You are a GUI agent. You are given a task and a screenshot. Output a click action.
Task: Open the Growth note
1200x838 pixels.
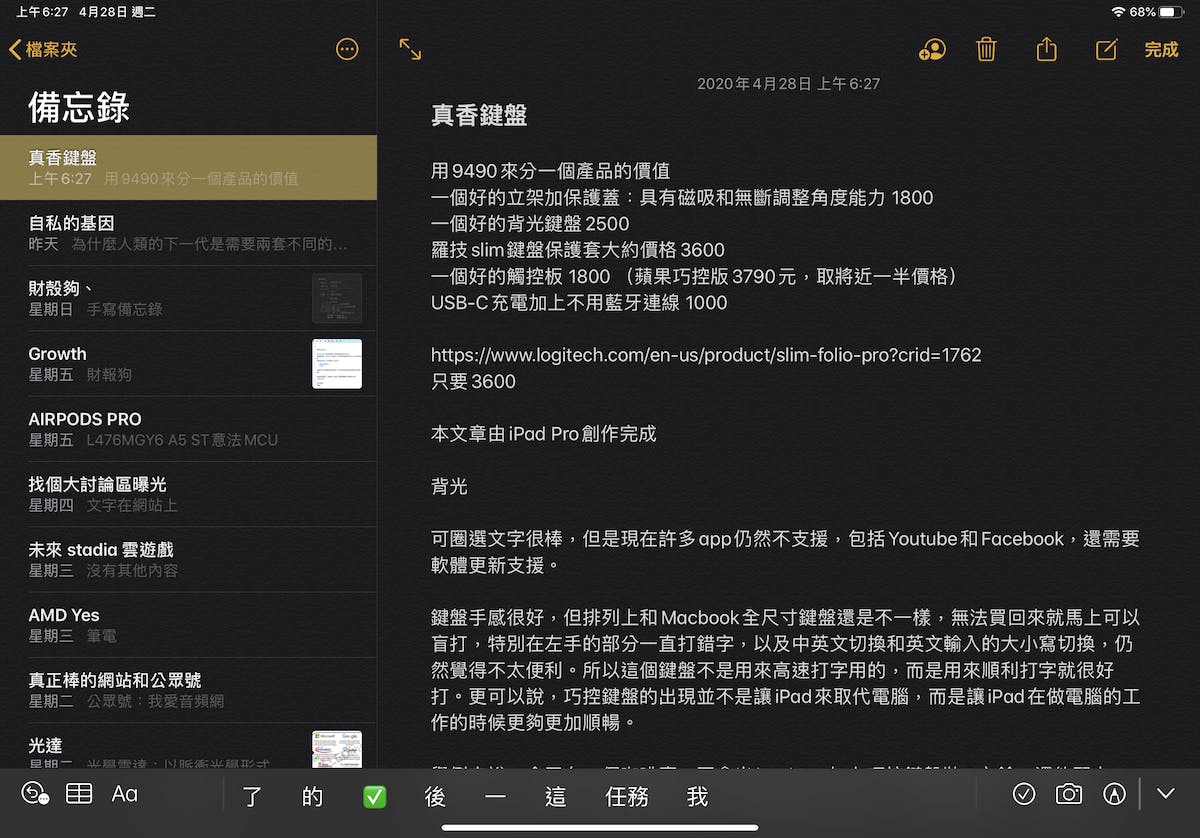(x=188, y=364)
